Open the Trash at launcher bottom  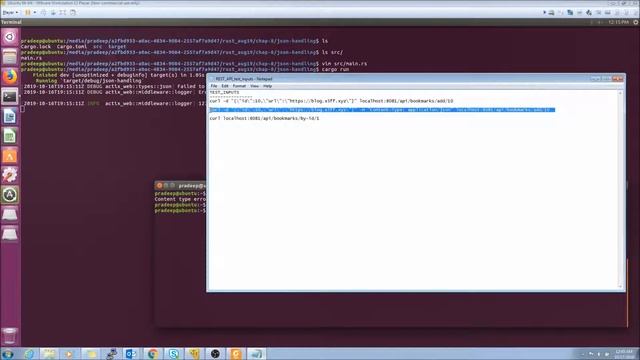[10, 336]
